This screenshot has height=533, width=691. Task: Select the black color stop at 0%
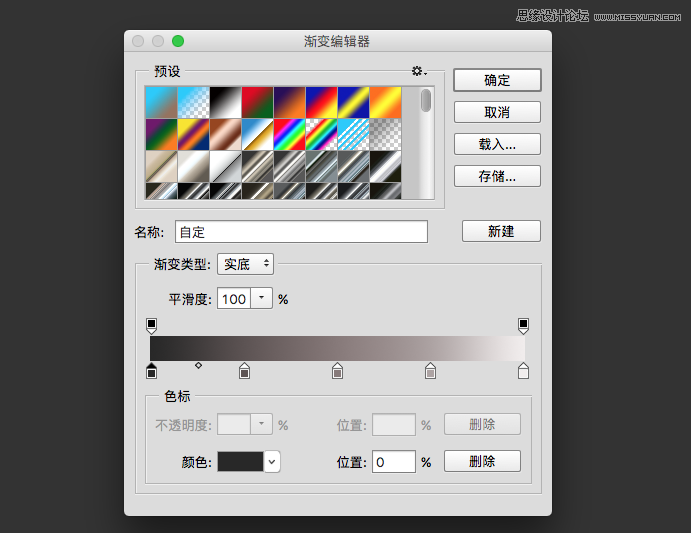tap(151, 371)
